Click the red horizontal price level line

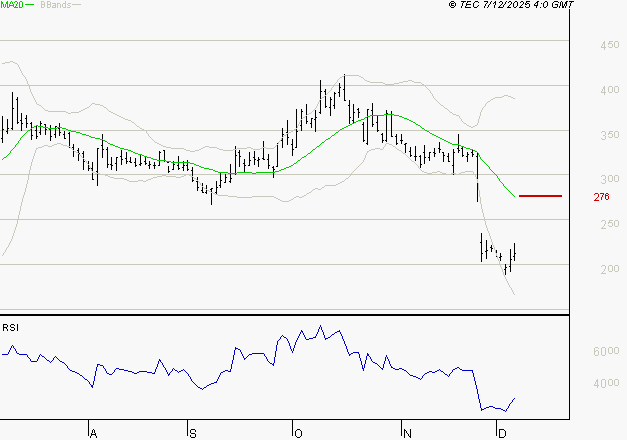(540, 196)
